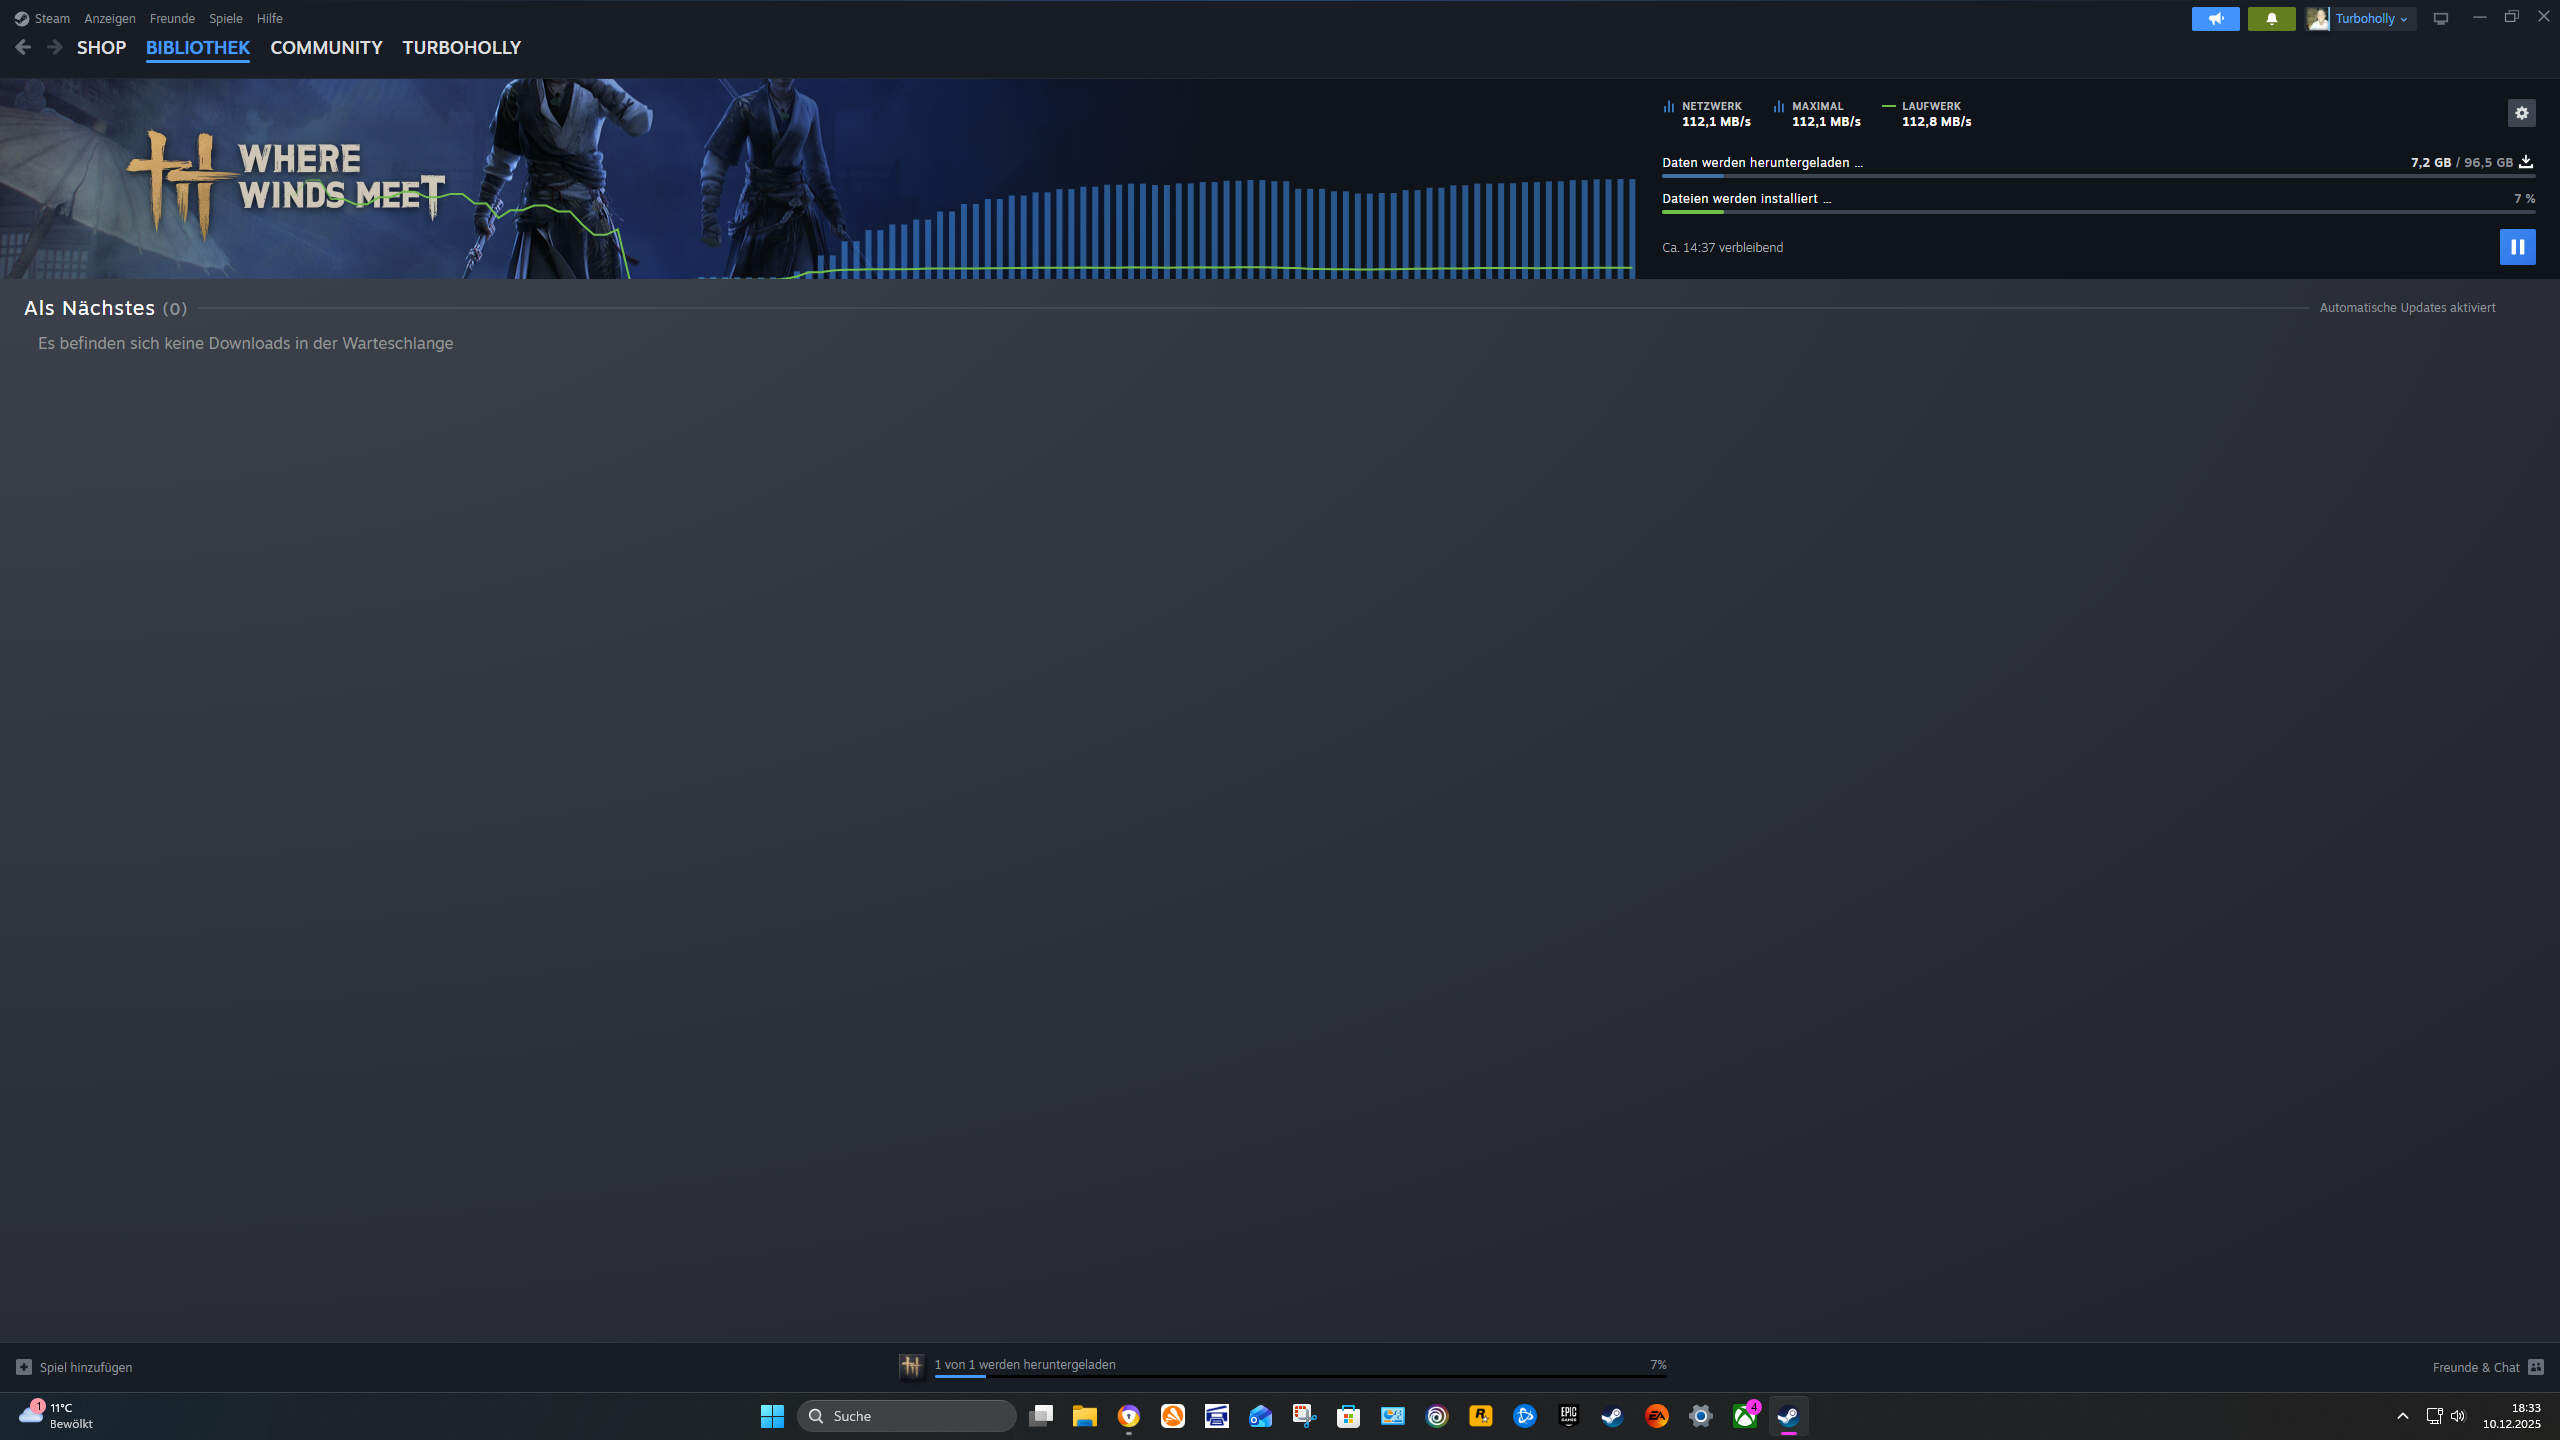Open the Spiele menu
Viewport: 2560px width, 1440px height.
[225, 18]
